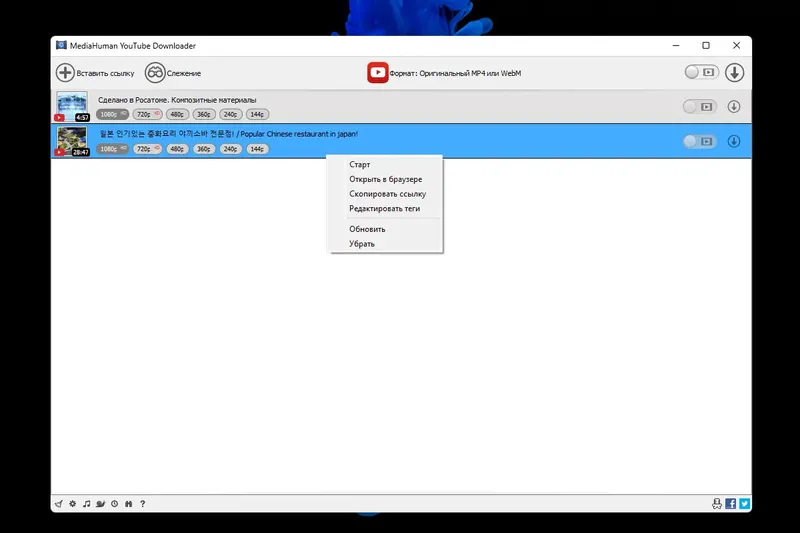The width and height of the screenshot is (800, 533).
Task: Click the Start all downloads arrow in toolbar
Action: [x=734, y=72]
